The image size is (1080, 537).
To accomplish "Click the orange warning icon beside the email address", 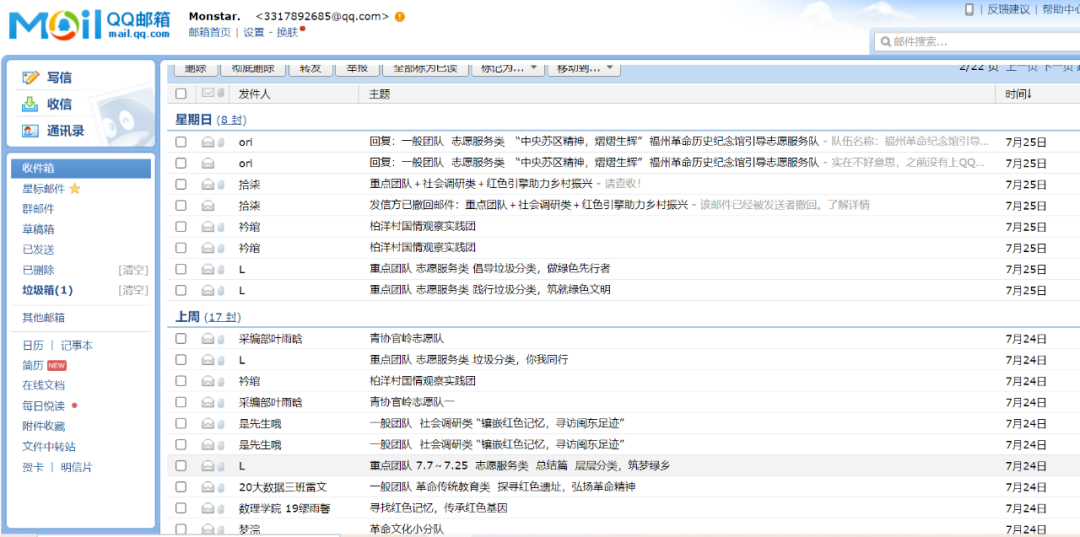I will [x=400, y=17].
